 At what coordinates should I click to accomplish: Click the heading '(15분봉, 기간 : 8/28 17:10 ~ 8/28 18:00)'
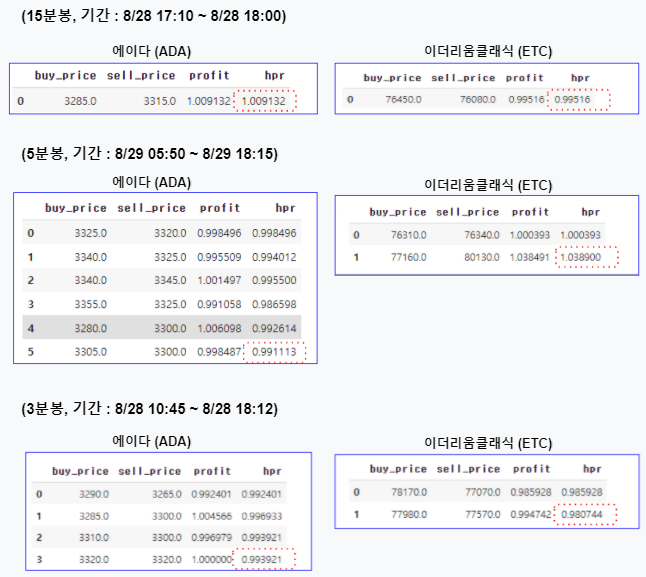coord(154,16)
